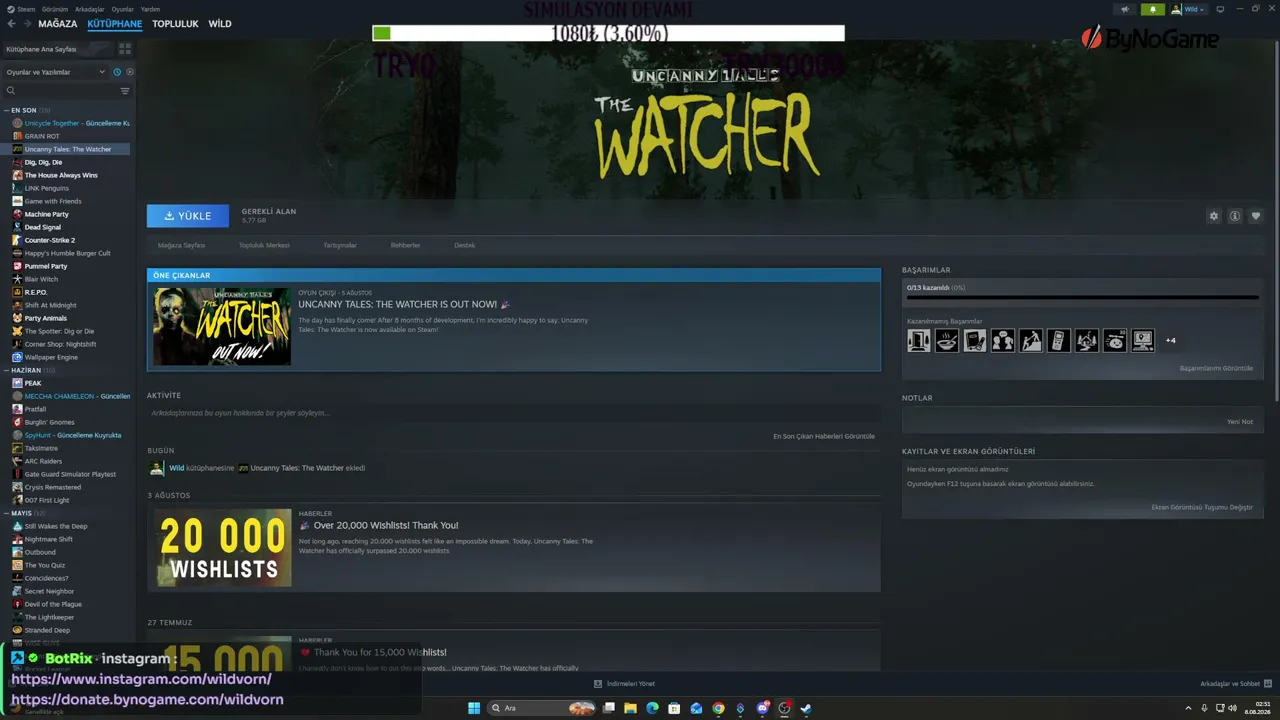Open Oyunlar ve Yazılımlar dropdown
1280x720 pixels.
(x=55, y=72)
